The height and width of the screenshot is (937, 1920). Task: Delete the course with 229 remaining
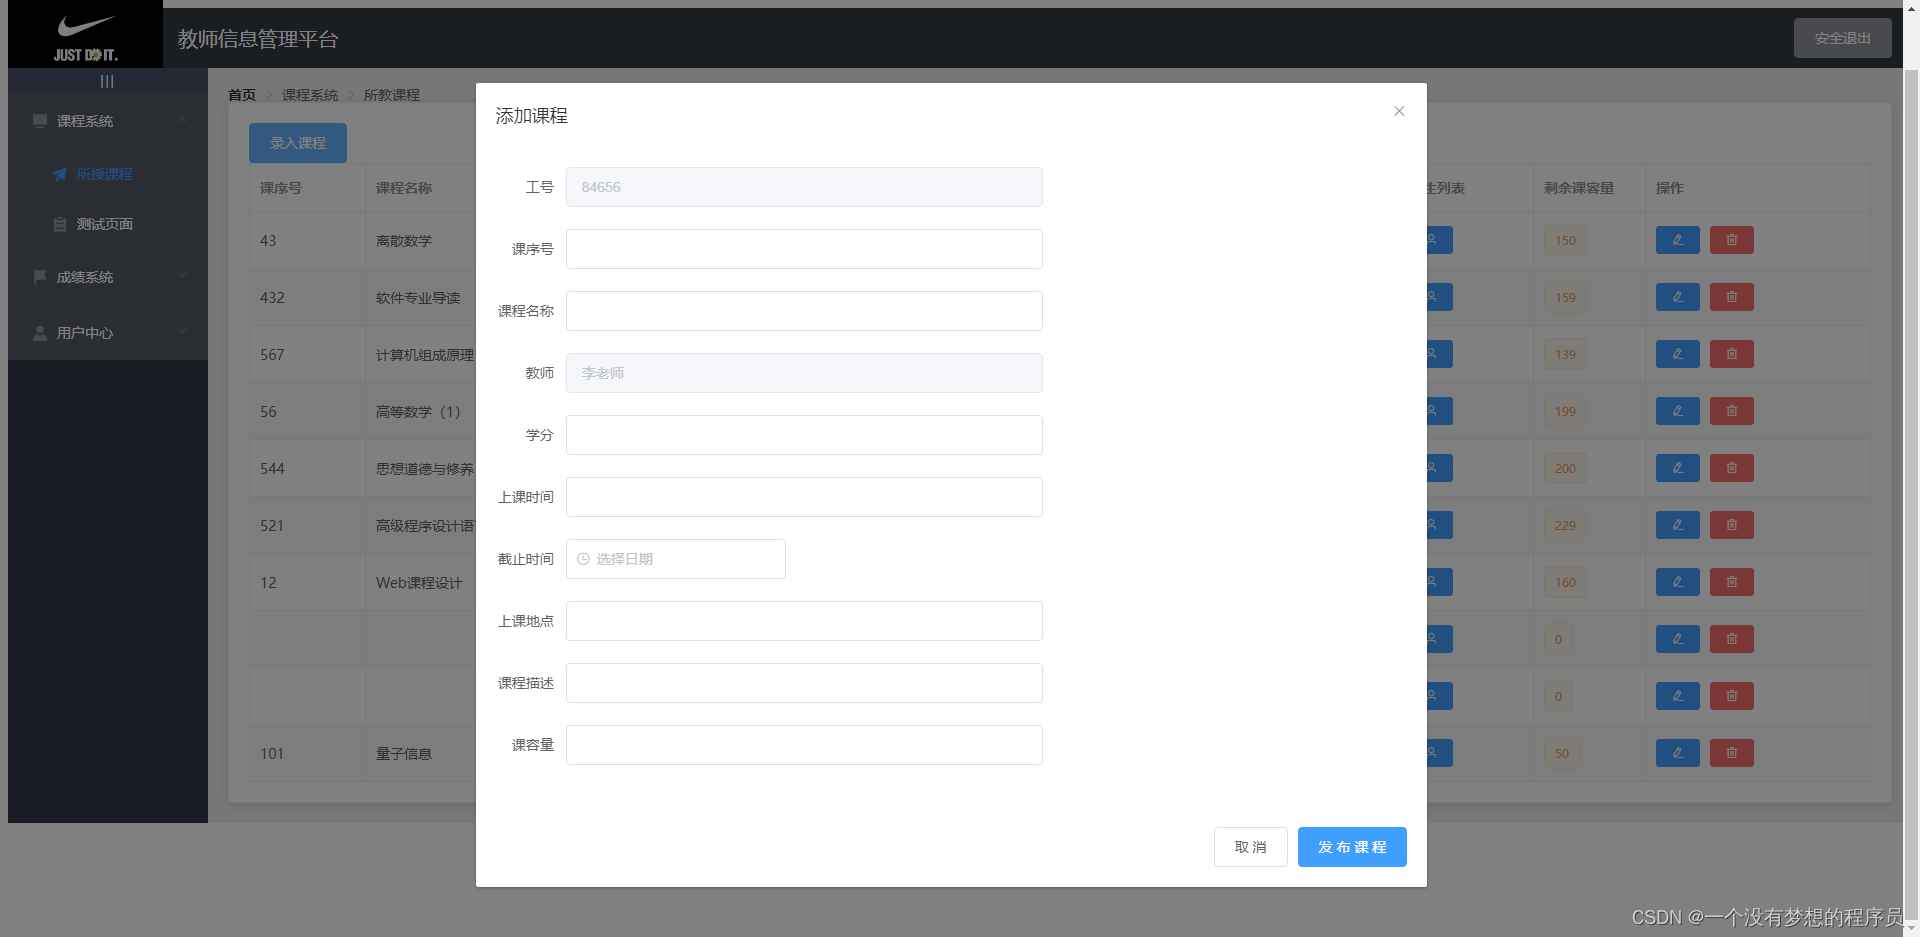1732,525
